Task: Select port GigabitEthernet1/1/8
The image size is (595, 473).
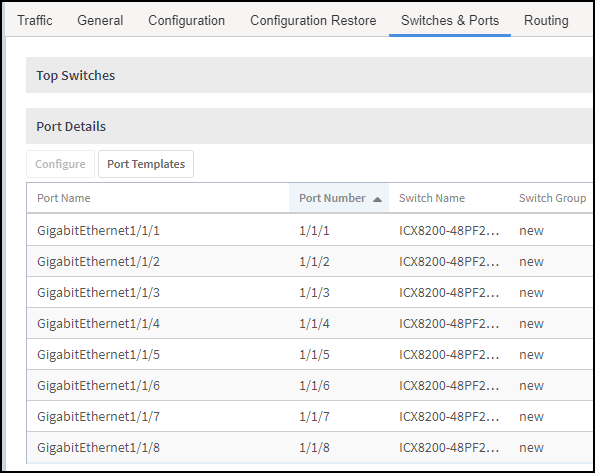Action: click(98, 448)
